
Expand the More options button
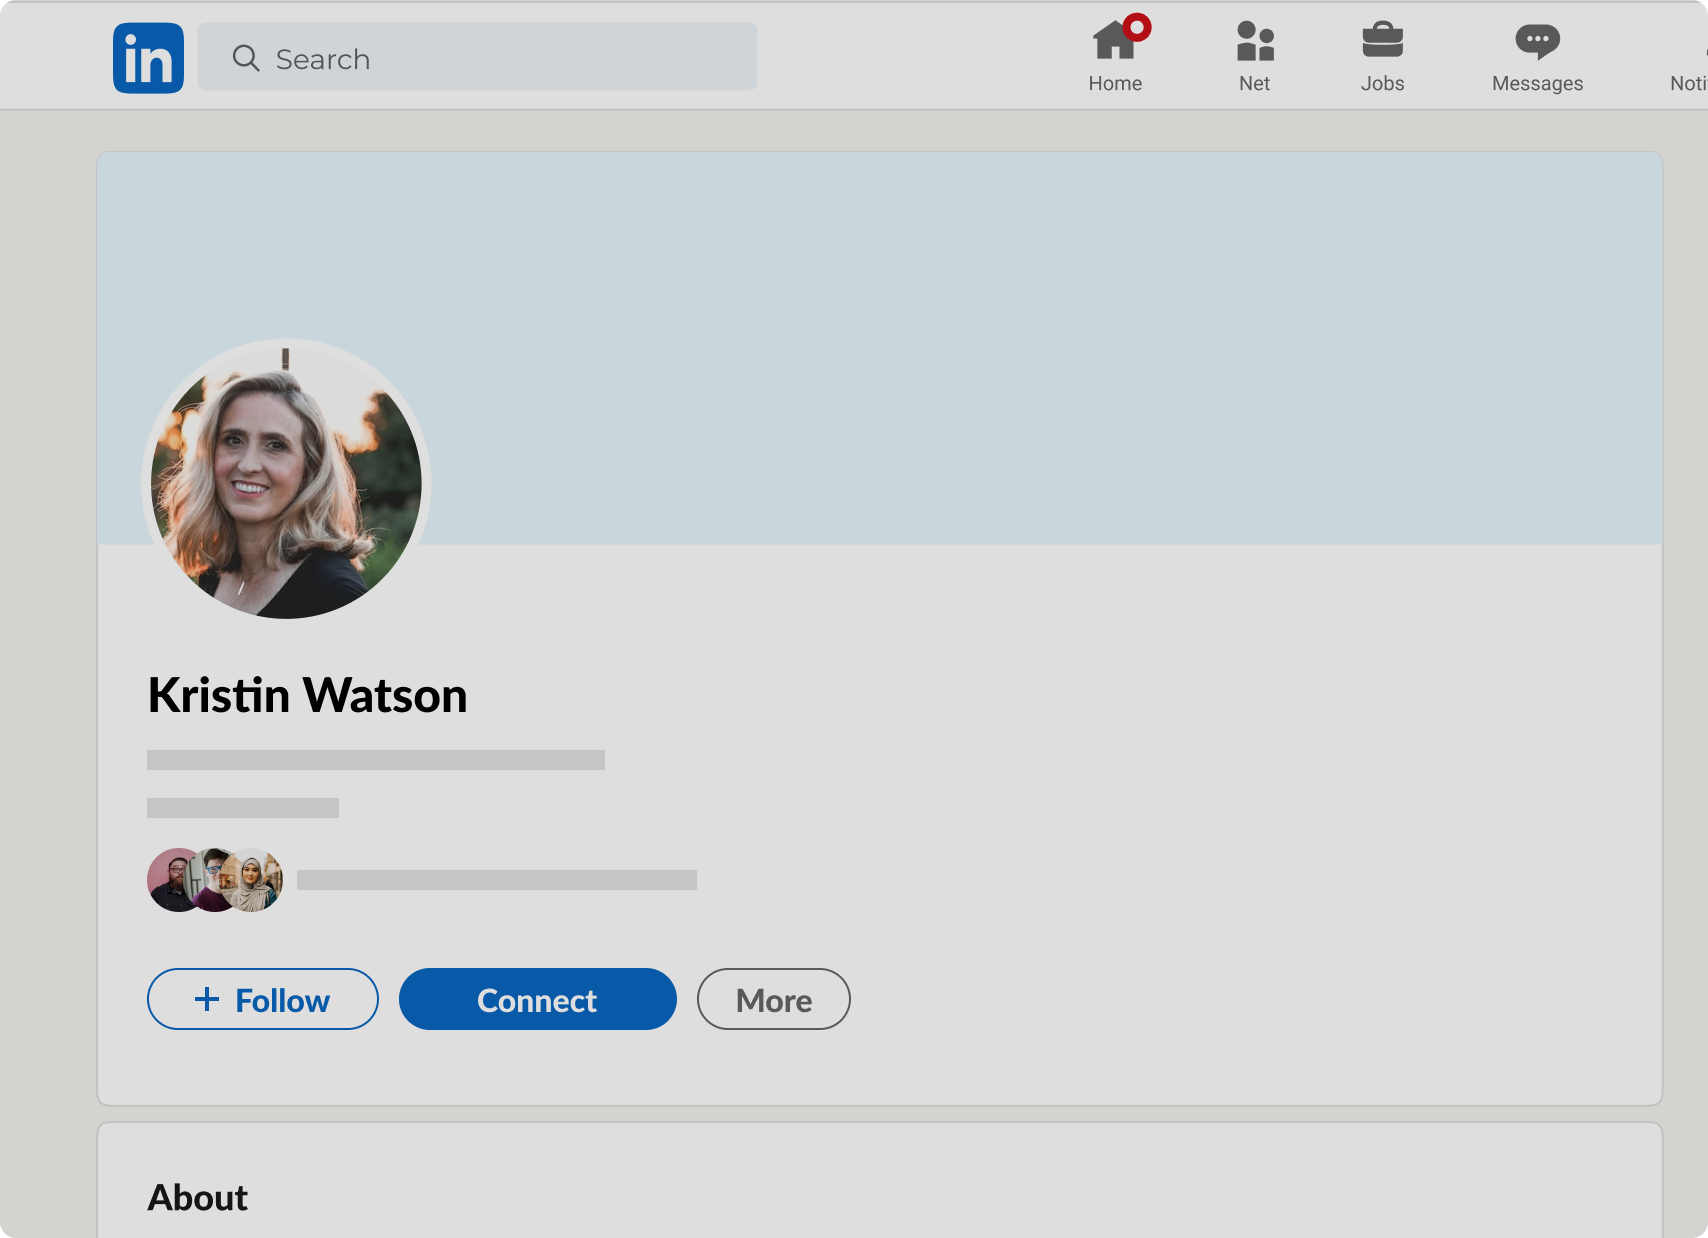pos(773,999)
